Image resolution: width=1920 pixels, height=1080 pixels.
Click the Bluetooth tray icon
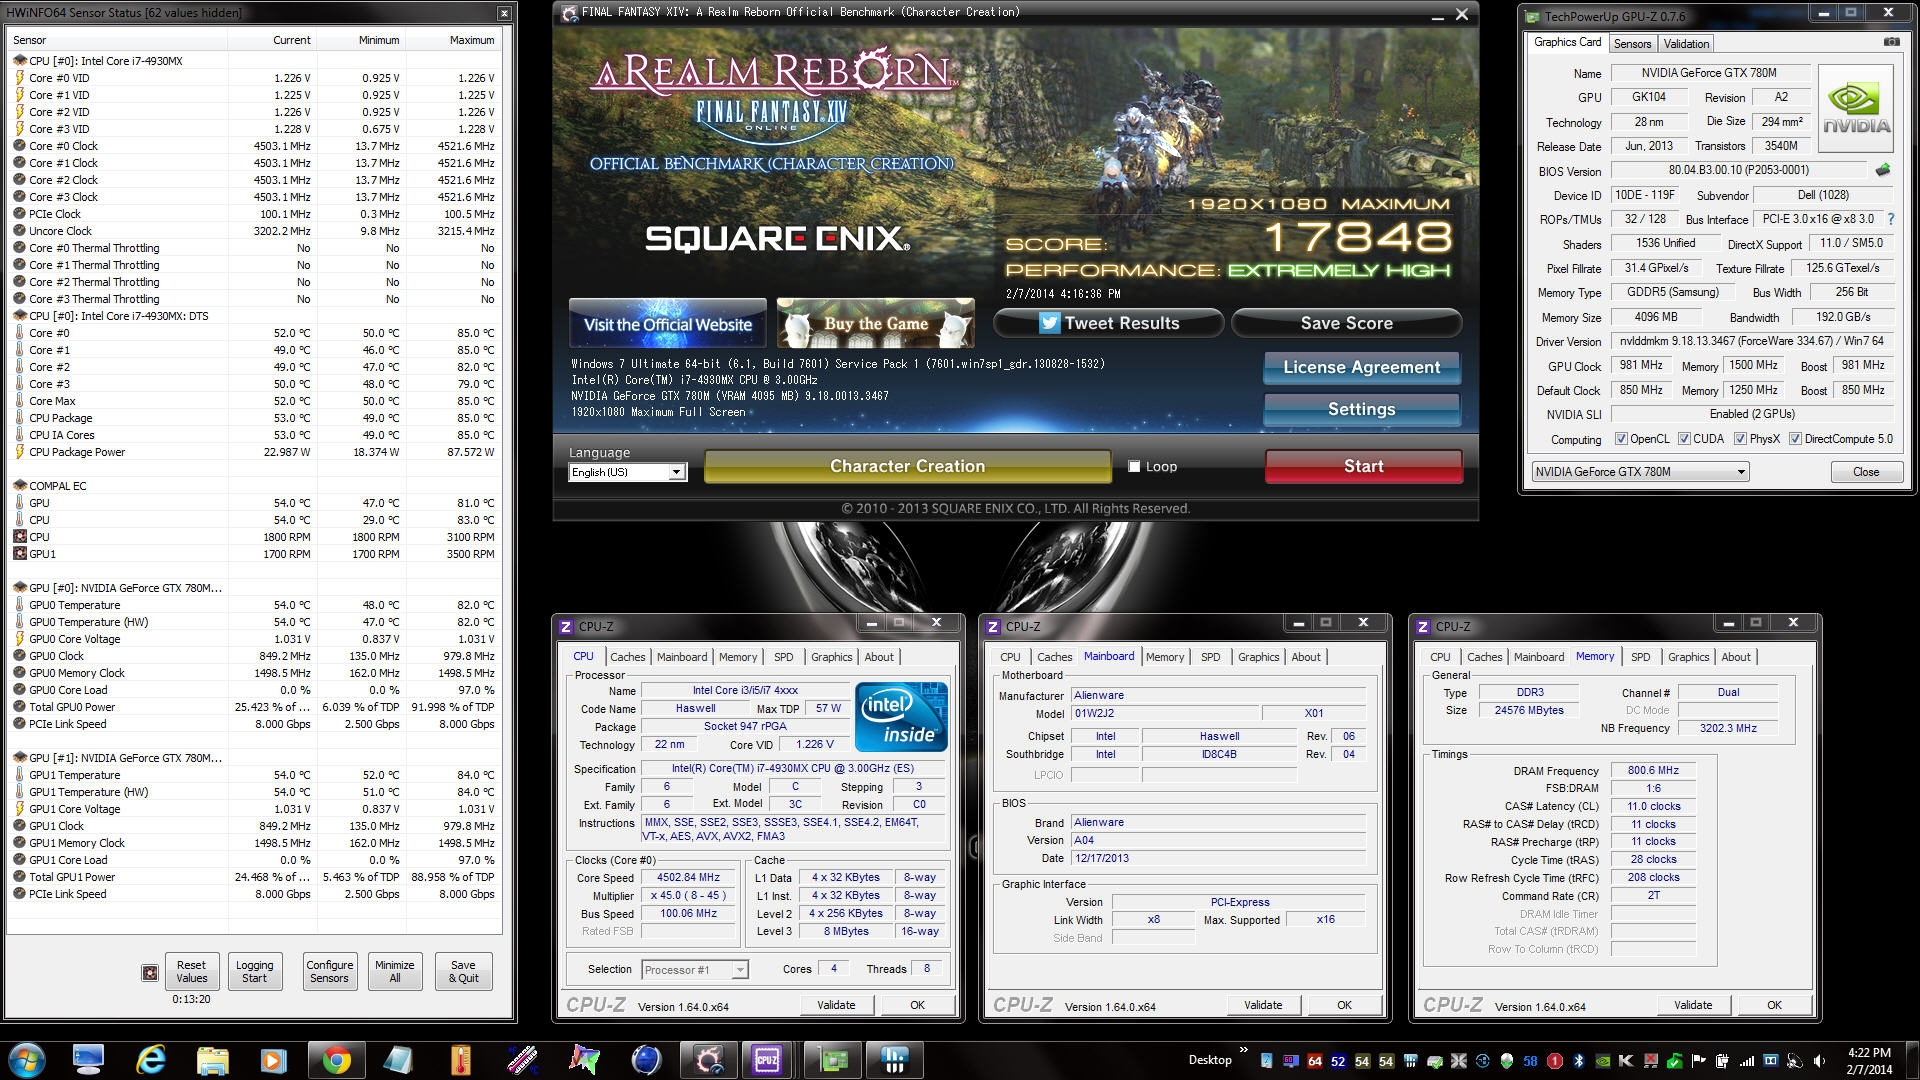point(1579,1061)
